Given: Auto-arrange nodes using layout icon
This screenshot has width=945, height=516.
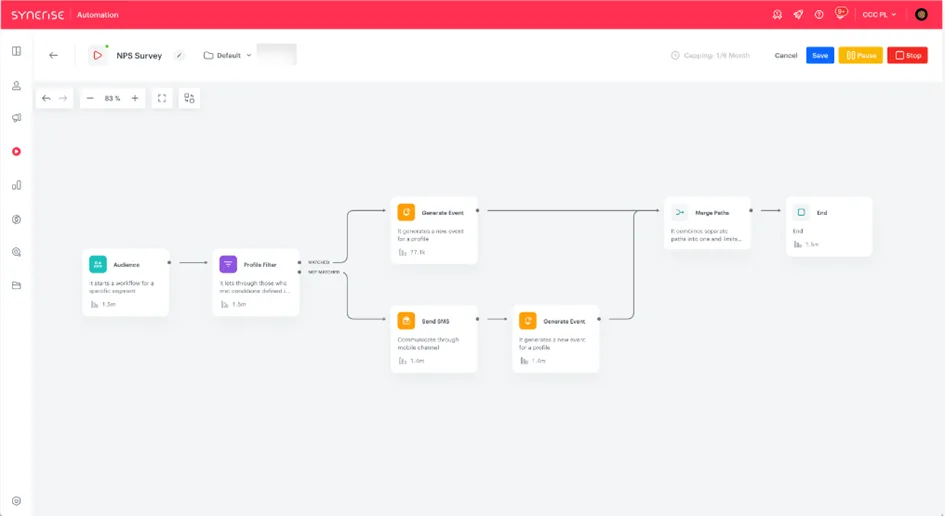Looking at the screenshot, I should tap(189, 98).
